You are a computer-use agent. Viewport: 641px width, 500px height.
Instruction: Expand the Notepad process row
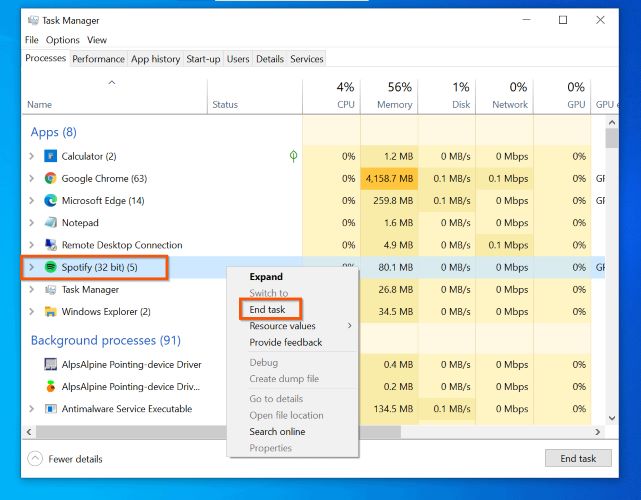(x=31, y=222)
